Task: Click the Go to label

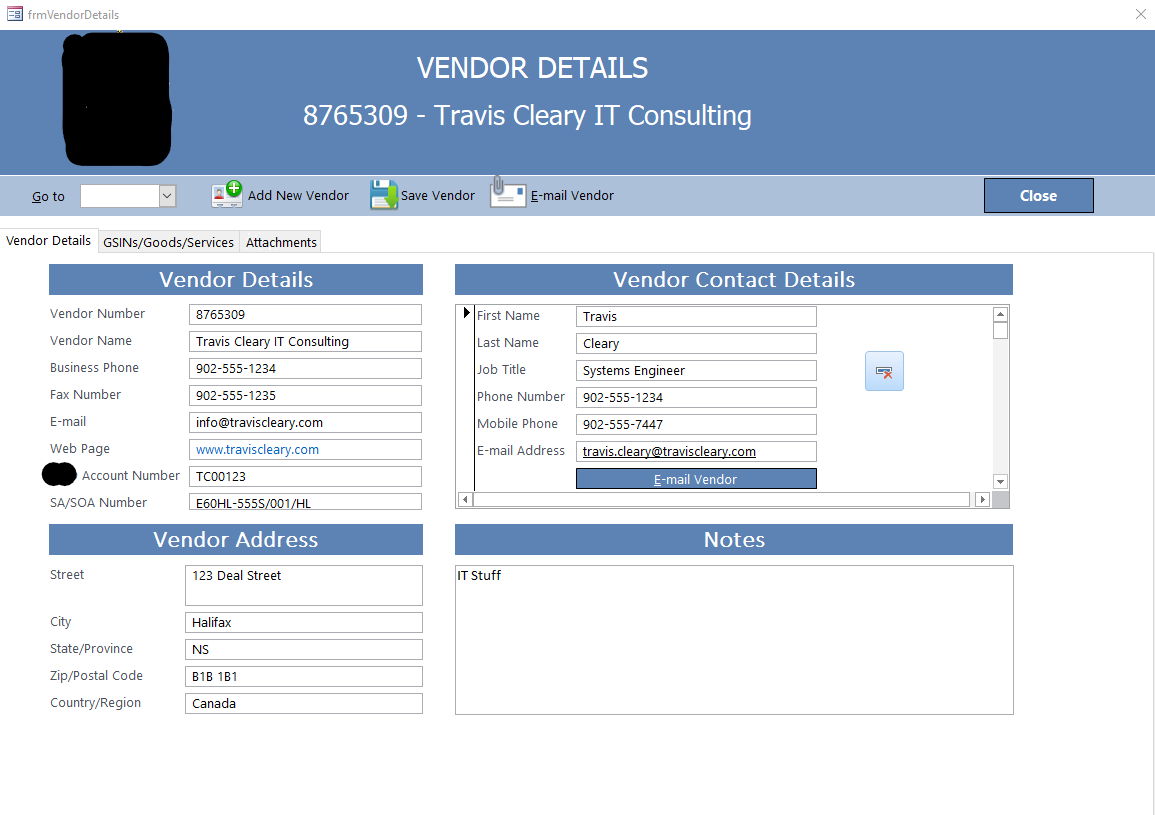Action: [48, 197]
